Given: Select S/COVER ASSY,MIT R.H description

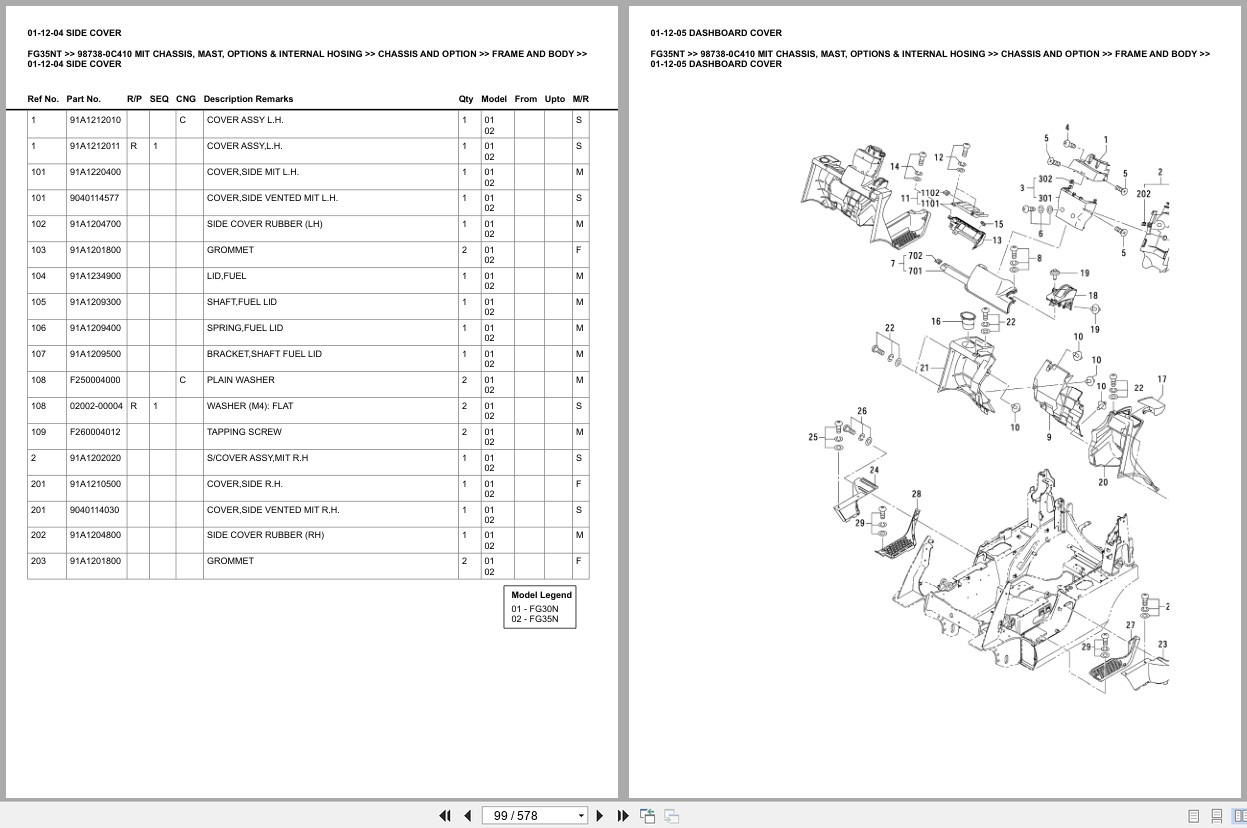Looking at the screenshot, I should point(257,458).
